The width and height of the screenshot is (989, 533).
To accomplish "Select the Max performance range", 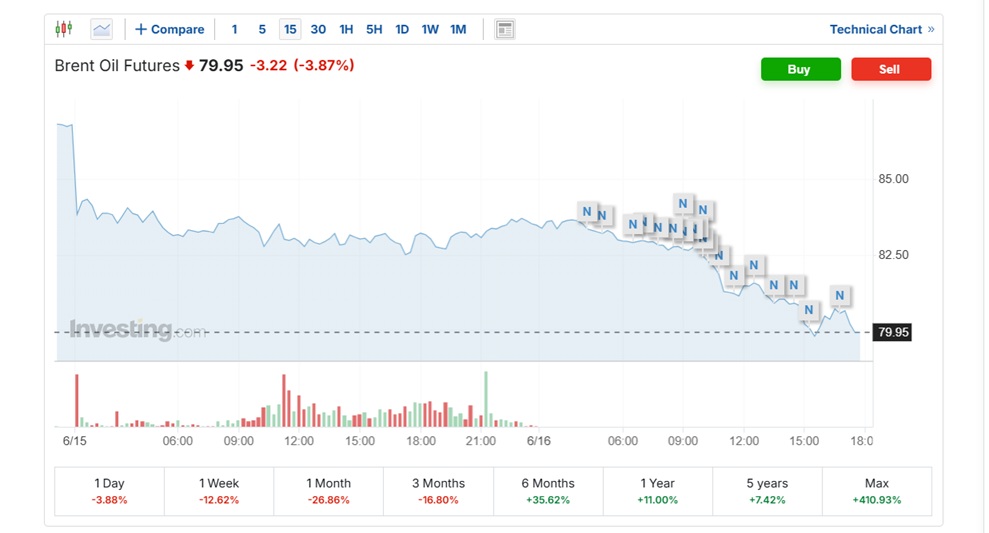I will [877, 491].
